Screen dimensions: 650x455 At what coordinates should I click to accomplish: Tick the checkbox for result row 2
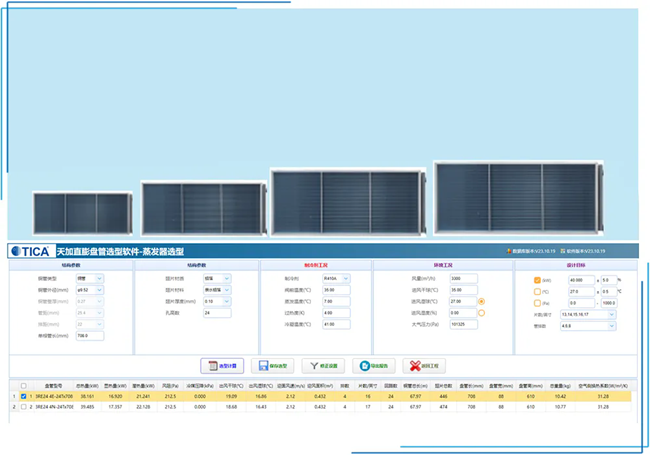click(24, 407)
